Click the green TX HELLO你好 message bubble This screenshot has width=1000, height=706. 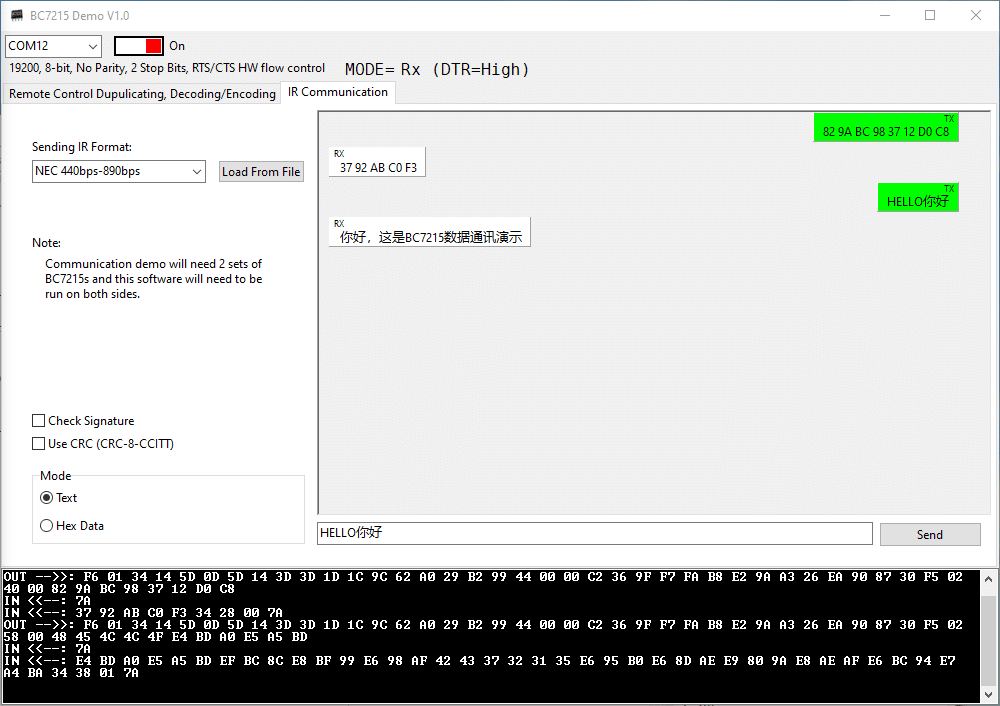pyautogui.click(x=918, y=198)
